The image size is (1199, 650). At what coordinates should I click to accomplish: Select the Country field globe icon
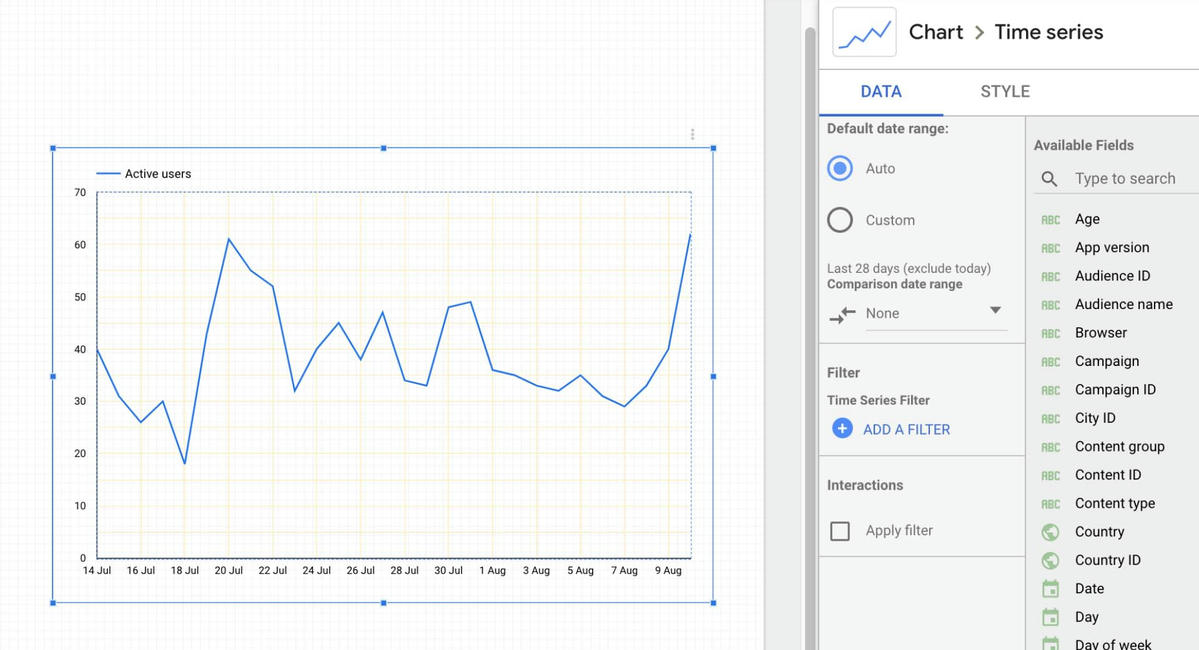[1051, 532]
